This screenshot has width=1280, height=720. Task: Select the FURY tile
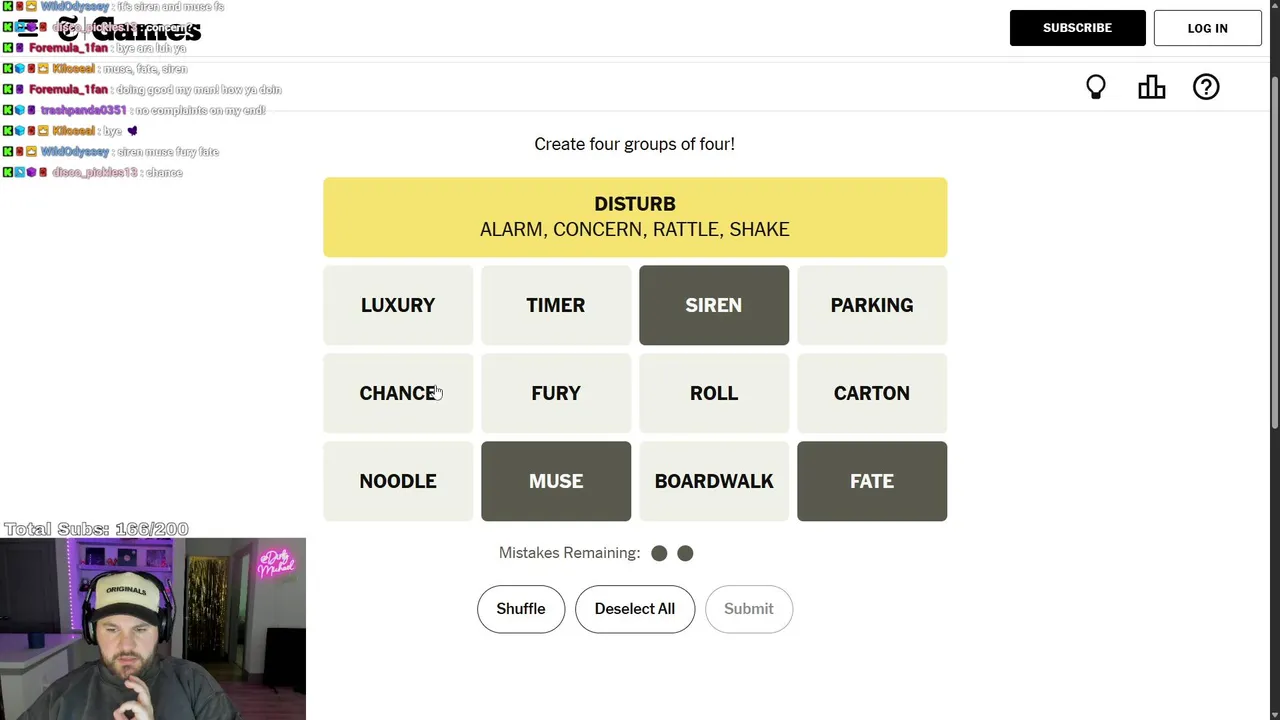tap(555, 393)
